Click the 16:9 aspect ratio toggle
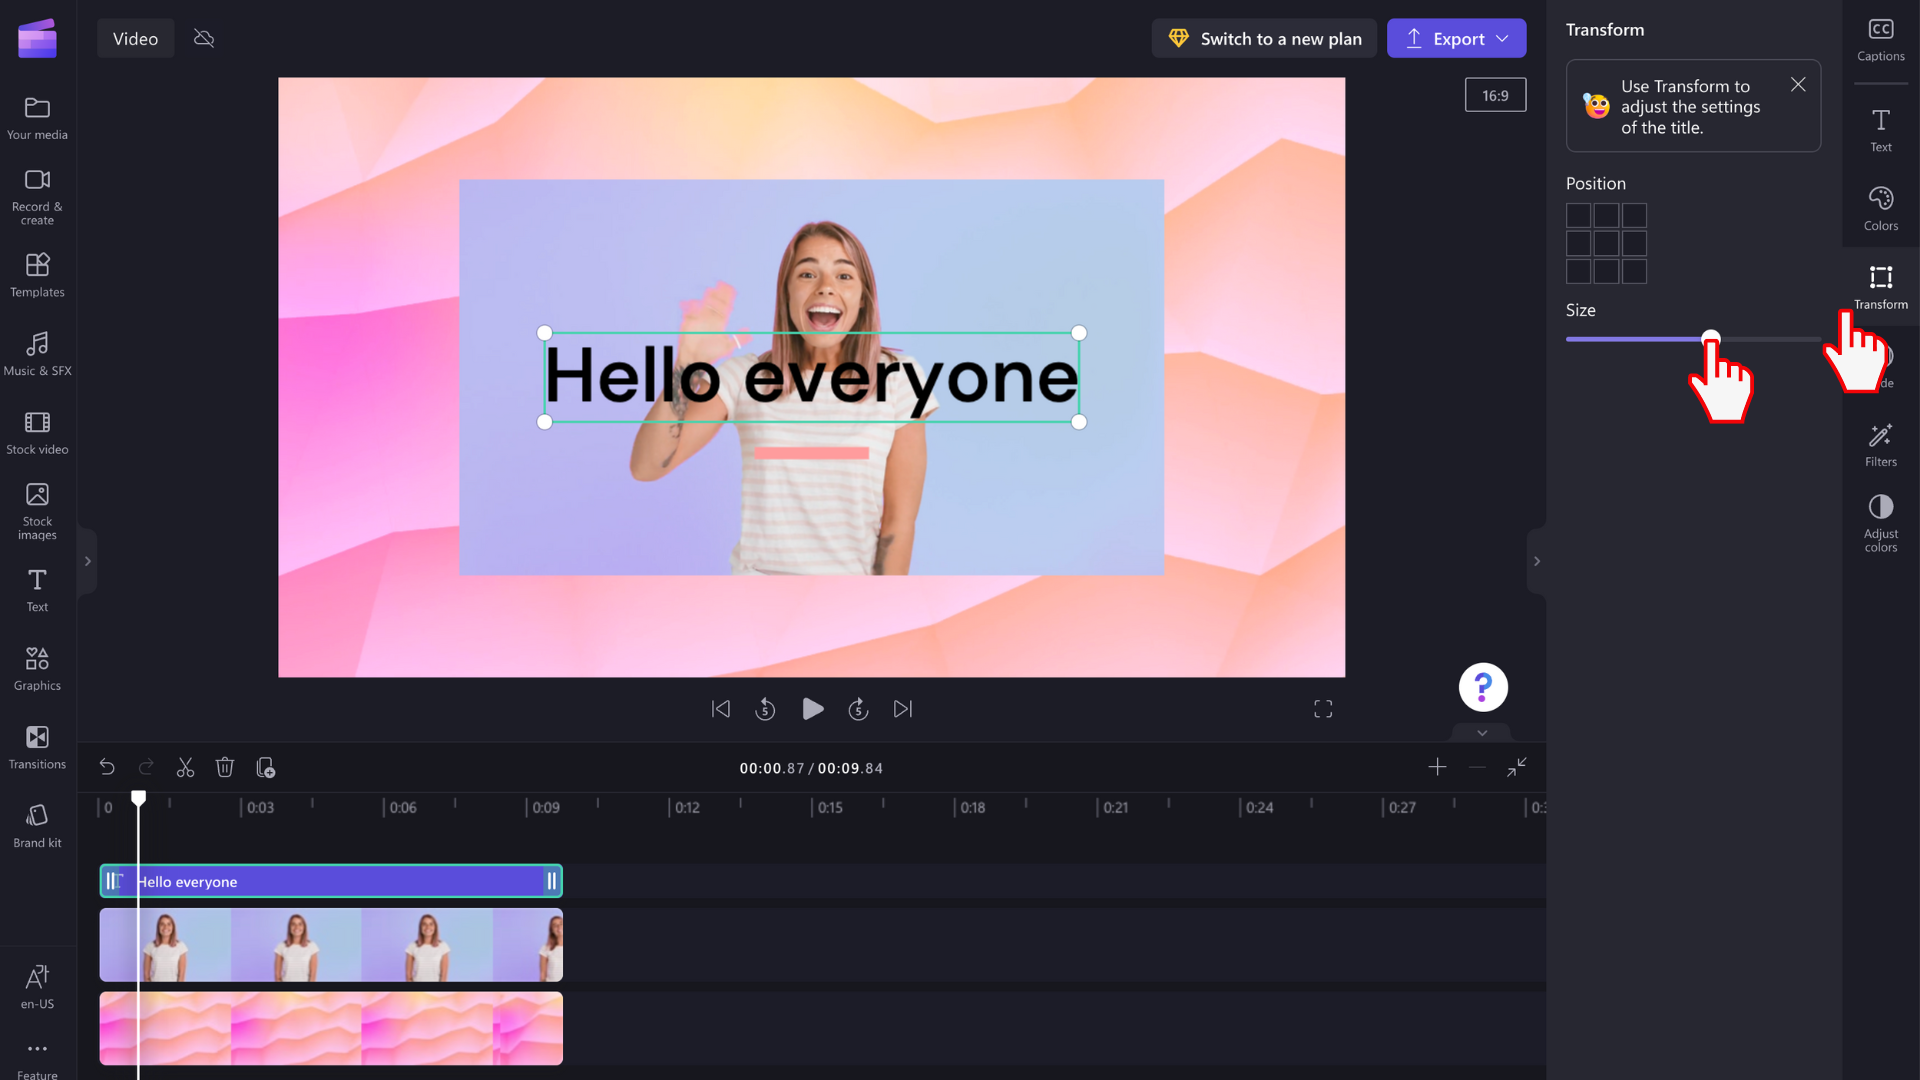 (1495, 95)
